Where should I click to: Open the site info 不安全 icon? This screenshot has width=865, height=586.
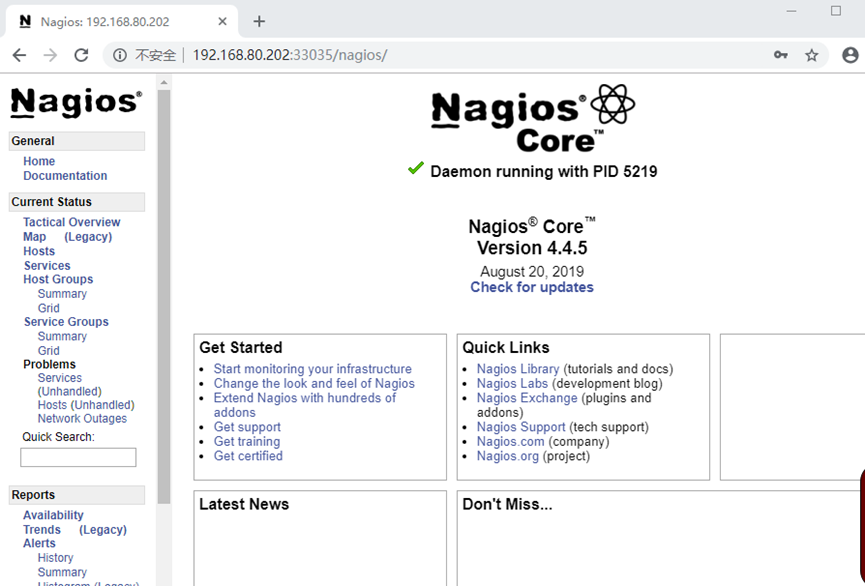[x=120, y=55]
